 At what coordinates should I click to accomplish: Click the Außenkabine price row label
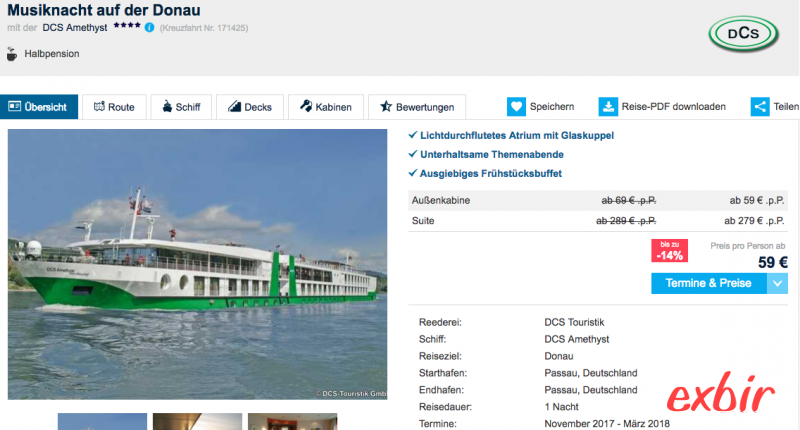(x=441, y=200)
